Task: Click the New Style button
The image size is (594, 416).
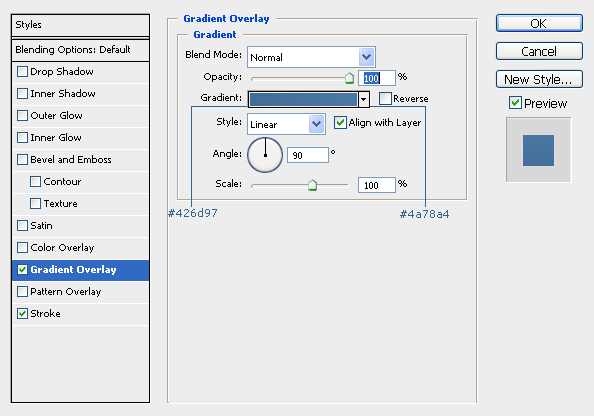Action: coord(539,79)
